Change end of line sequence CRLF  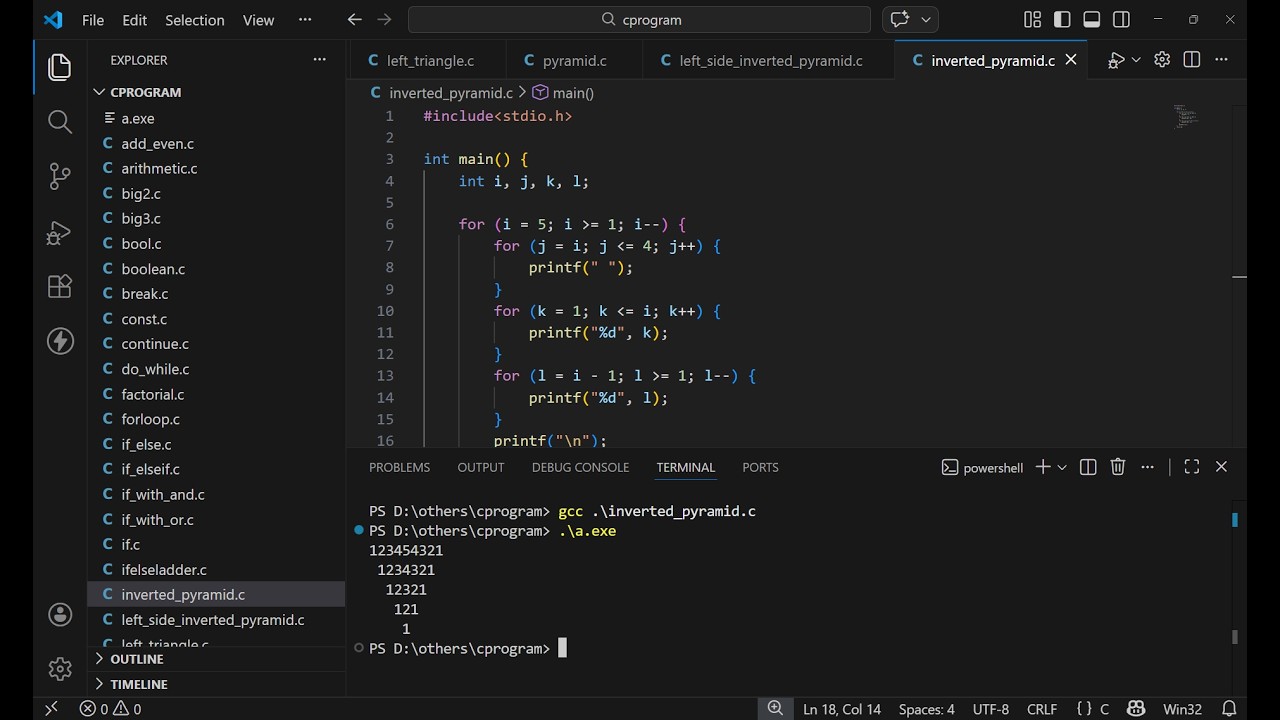point(1042,709)
